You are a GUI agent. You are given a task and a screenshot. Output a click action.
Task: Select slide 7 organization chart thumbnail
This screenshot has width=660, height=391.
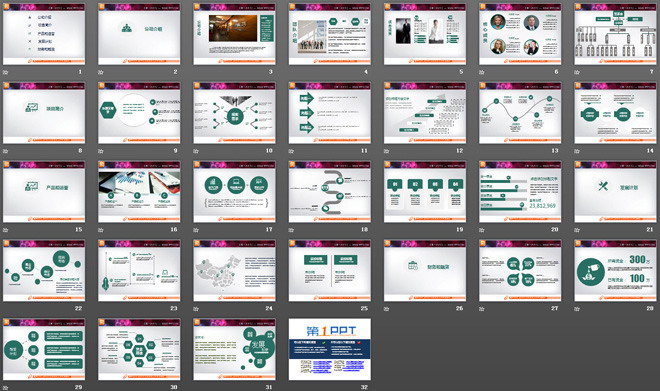point(615,34)
